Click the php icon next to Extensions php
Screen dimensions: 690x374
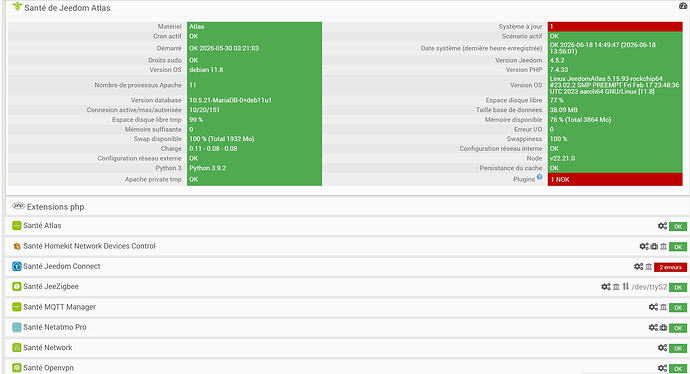click(x=18, y=206)
